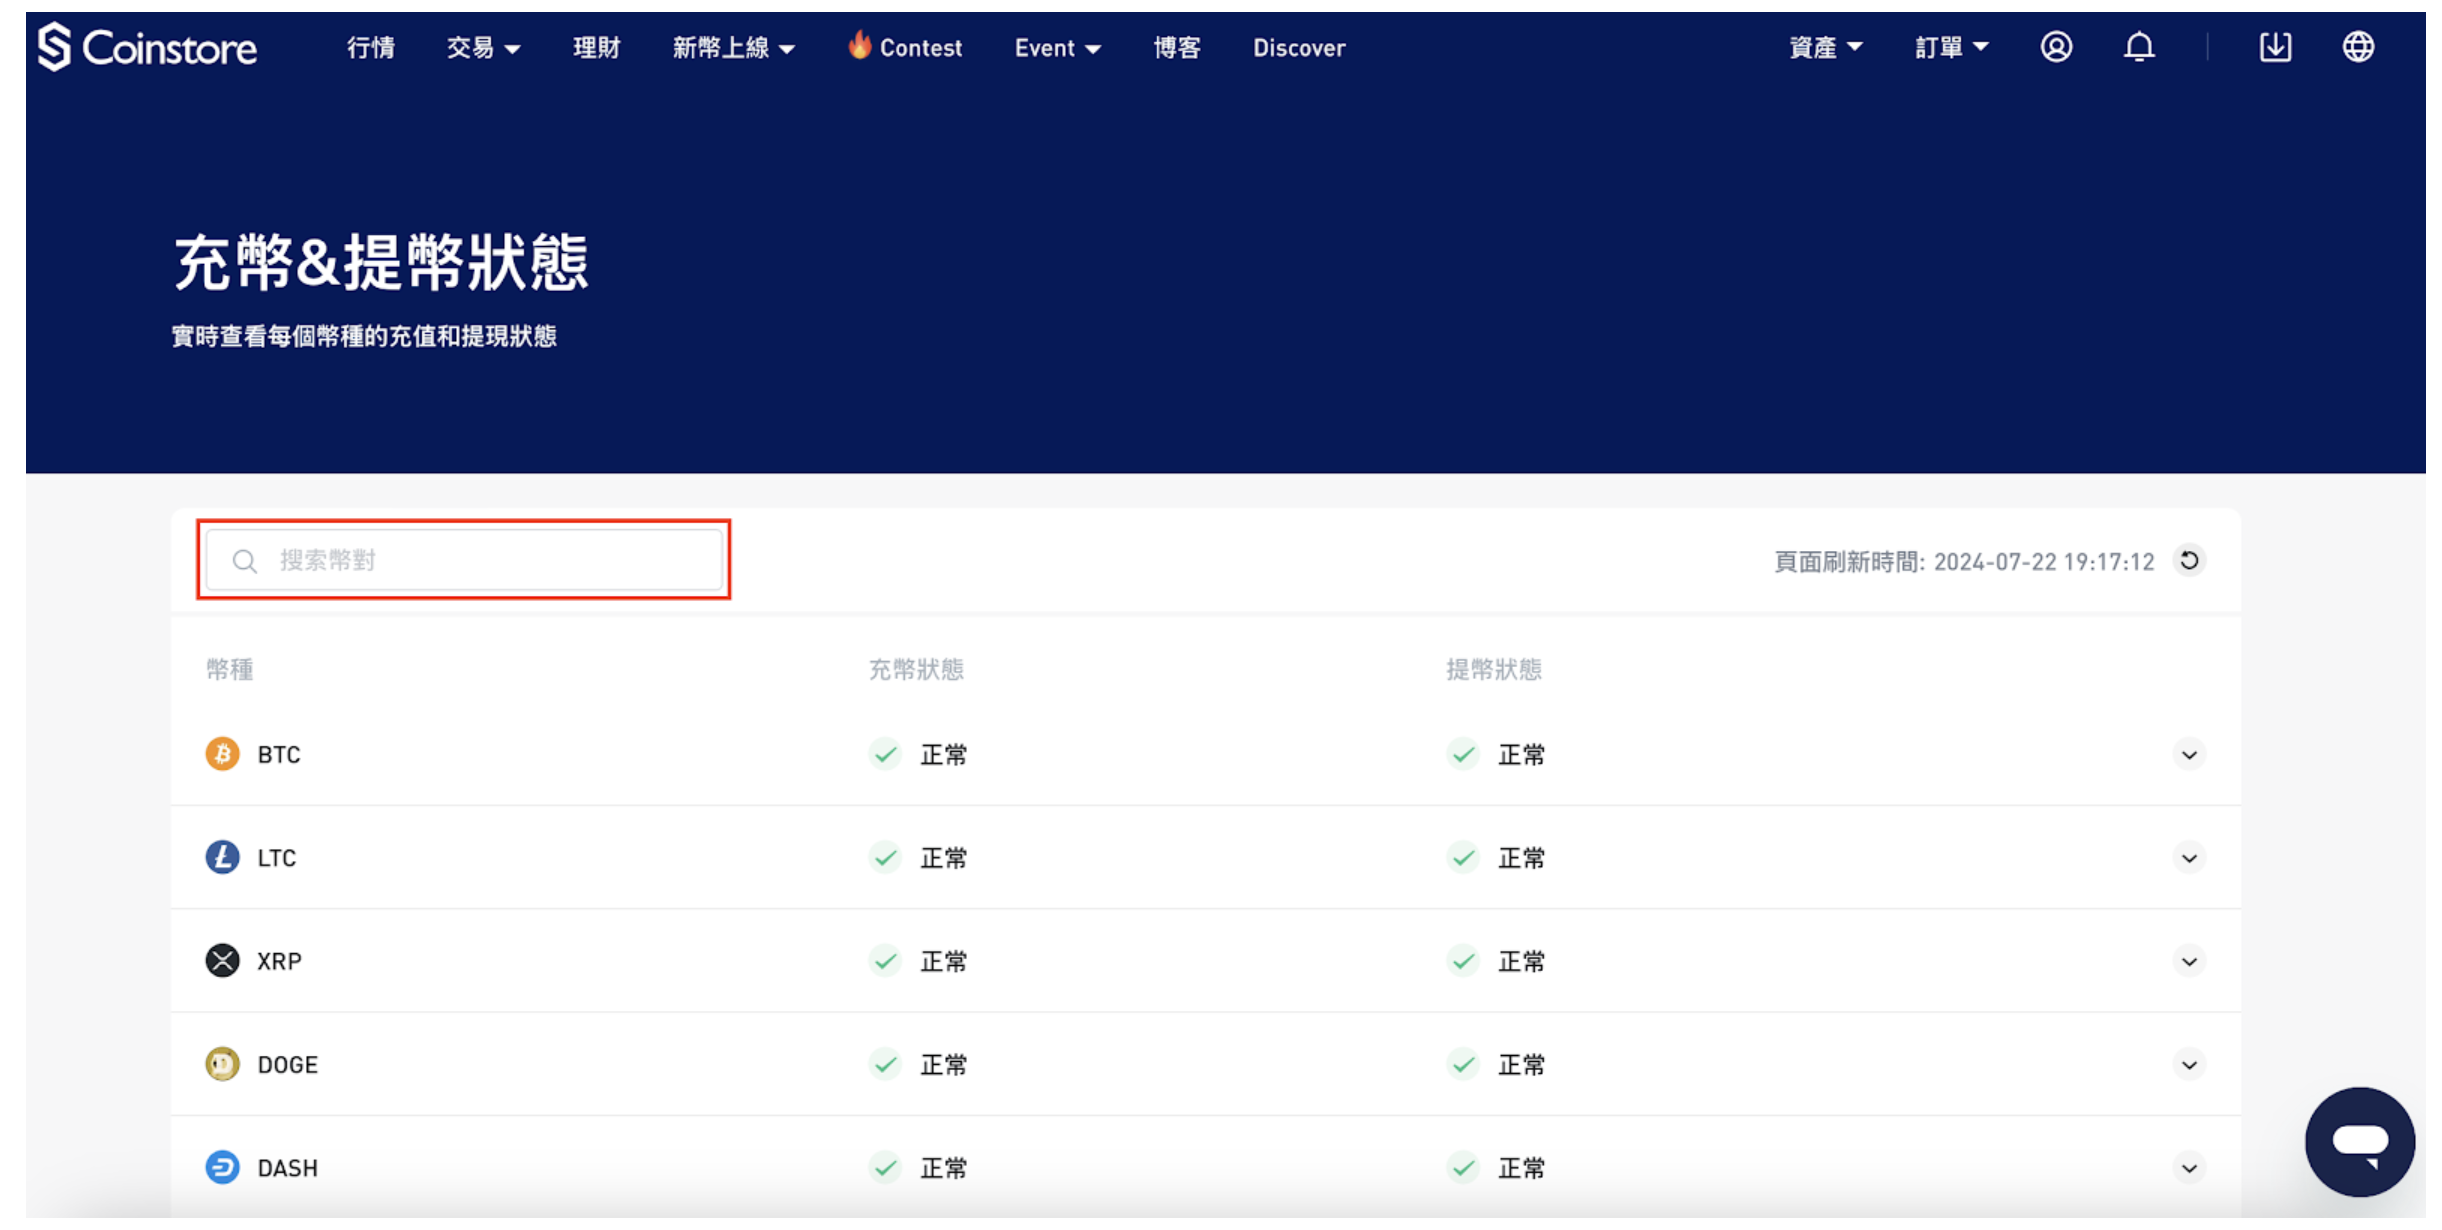This screenshot has height=1230, width=2442.
Task: Go to 行情 markets page
Action: click(371, 48)
